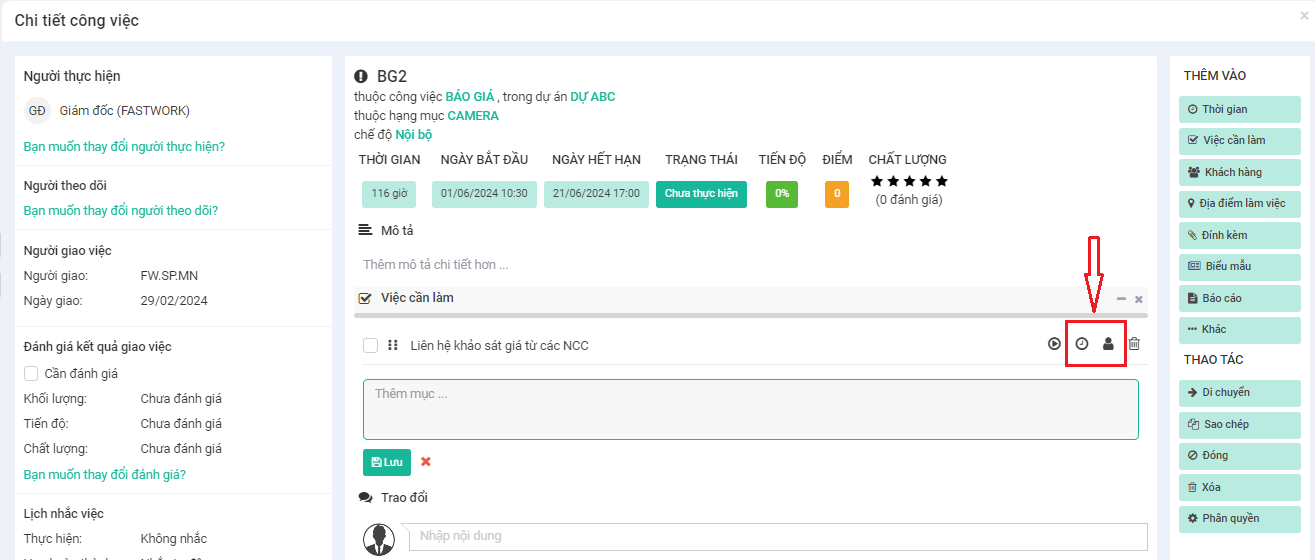Tick the Liên hệ khảo sát giá checkbox
This screenshot has height=560, width=1315.
click(371, 346)
